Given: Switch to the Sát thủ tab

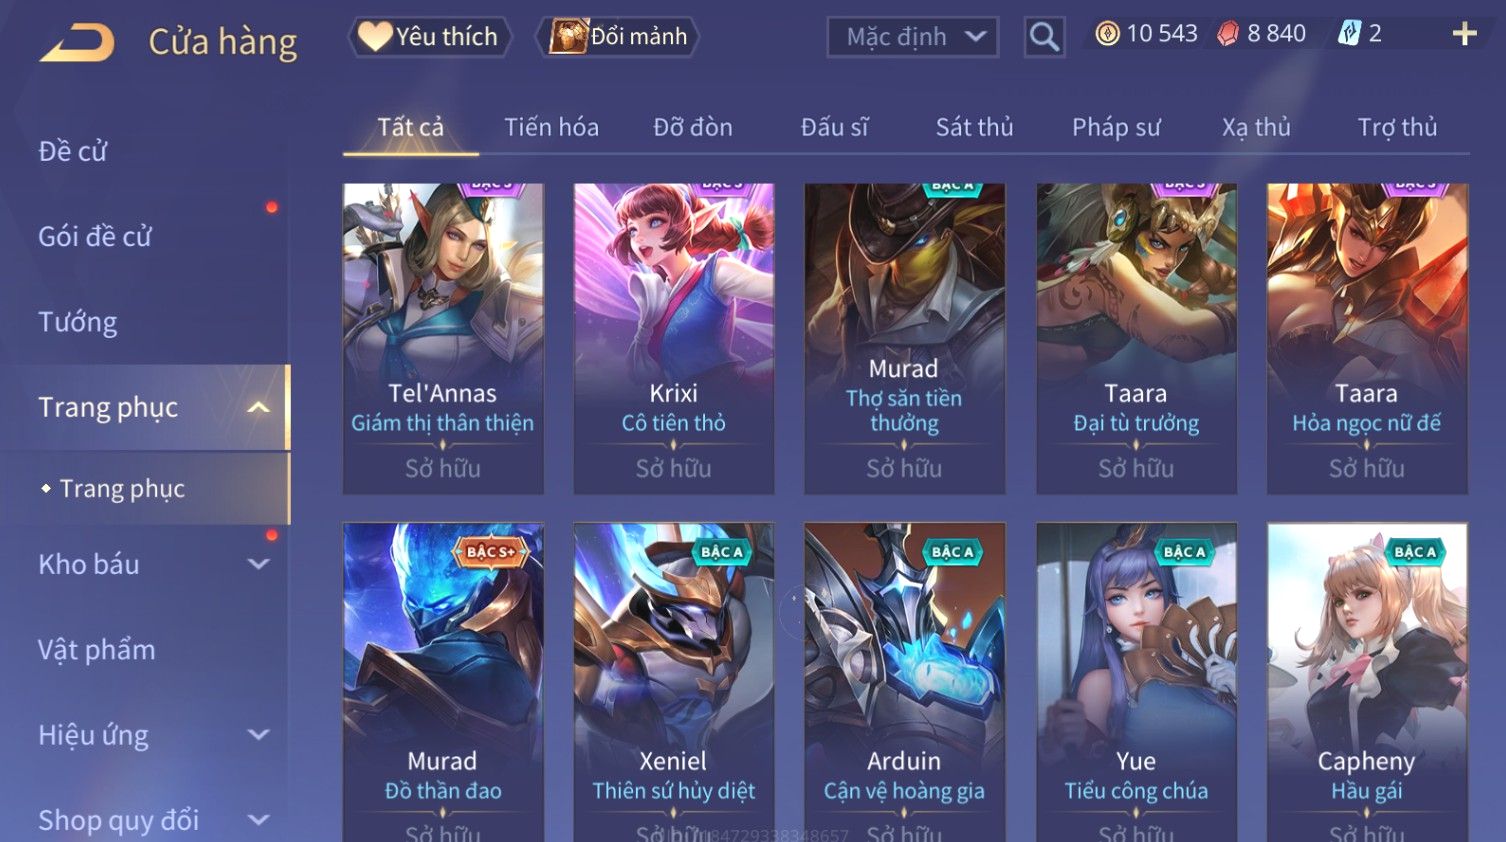Looking at the screenshot, I should coord(974,127).
